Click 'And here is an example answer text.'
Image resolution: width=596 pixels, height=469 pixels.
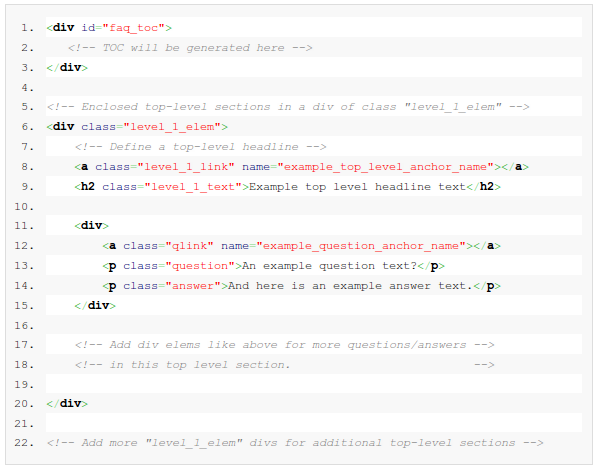350,286
